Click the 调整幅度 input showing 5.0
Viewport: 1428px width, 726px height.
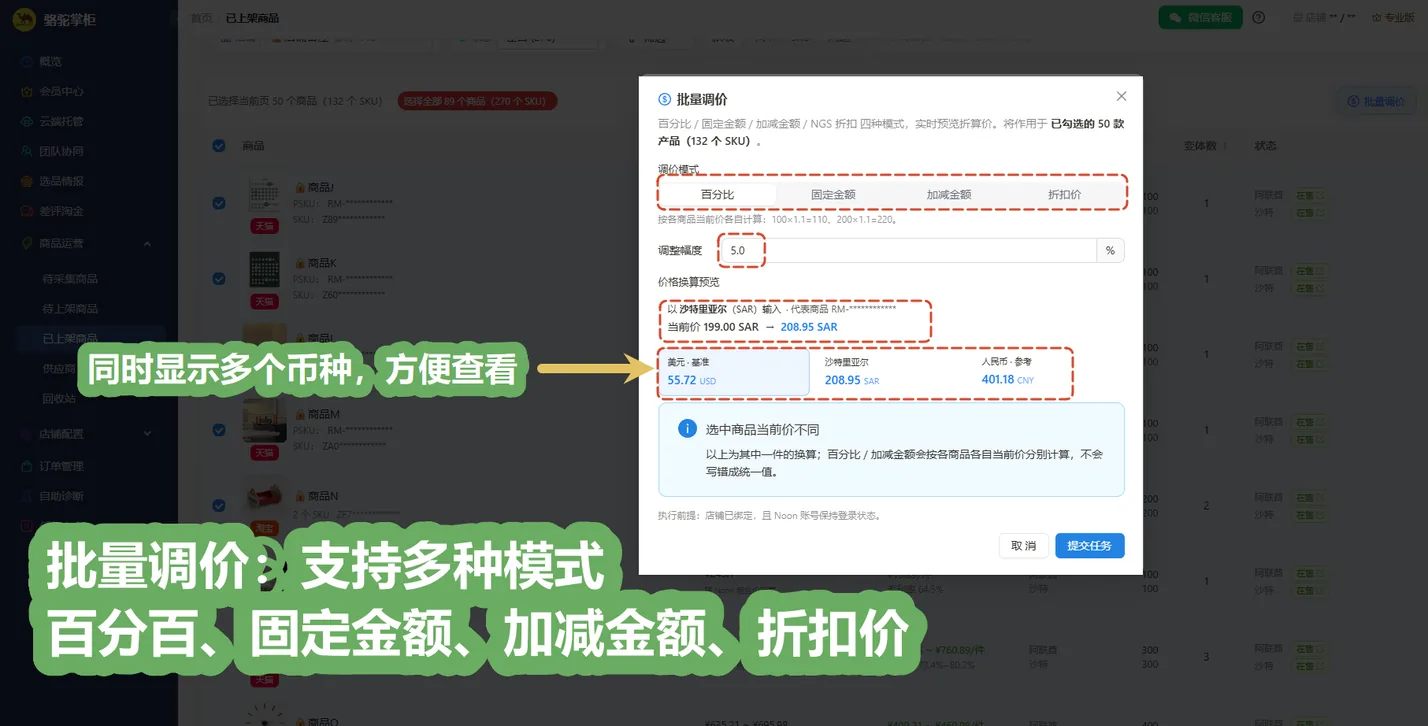pyautogui.click(x=910, y=250)
